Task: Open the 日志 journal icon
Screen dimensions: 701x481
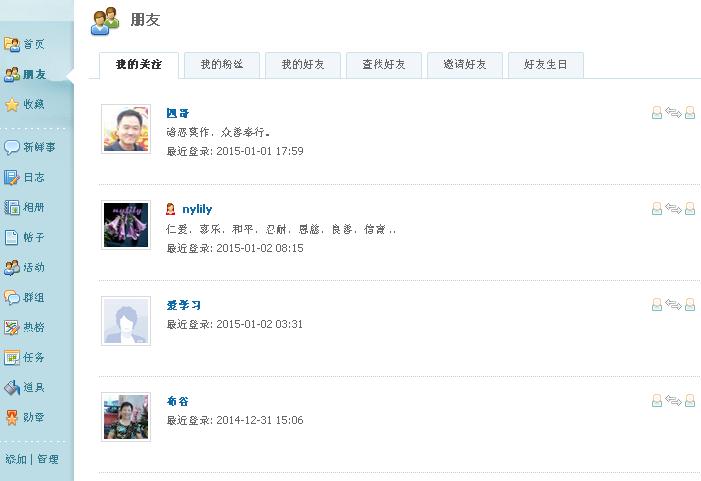Action: [x=12, y=177]
